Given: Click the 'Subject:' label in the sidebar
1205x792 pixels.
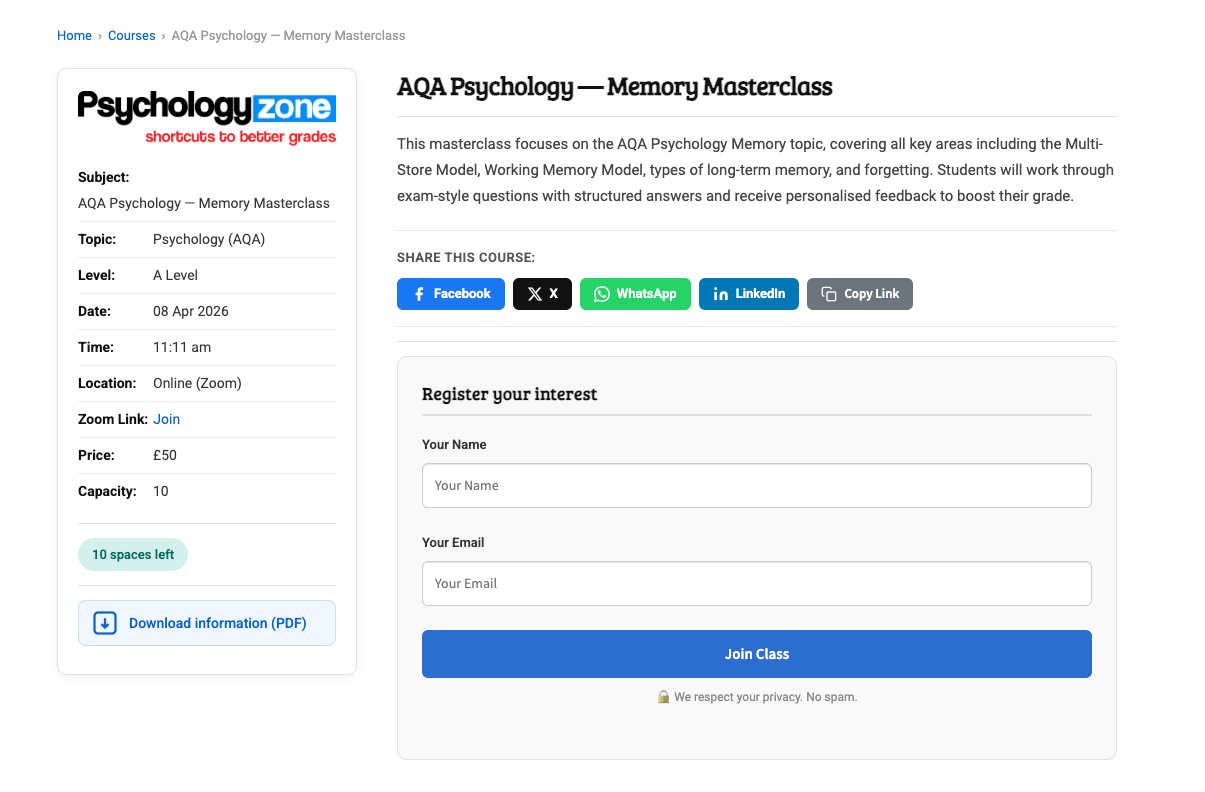Looking at the screenshot, I should tap(104, 177).
